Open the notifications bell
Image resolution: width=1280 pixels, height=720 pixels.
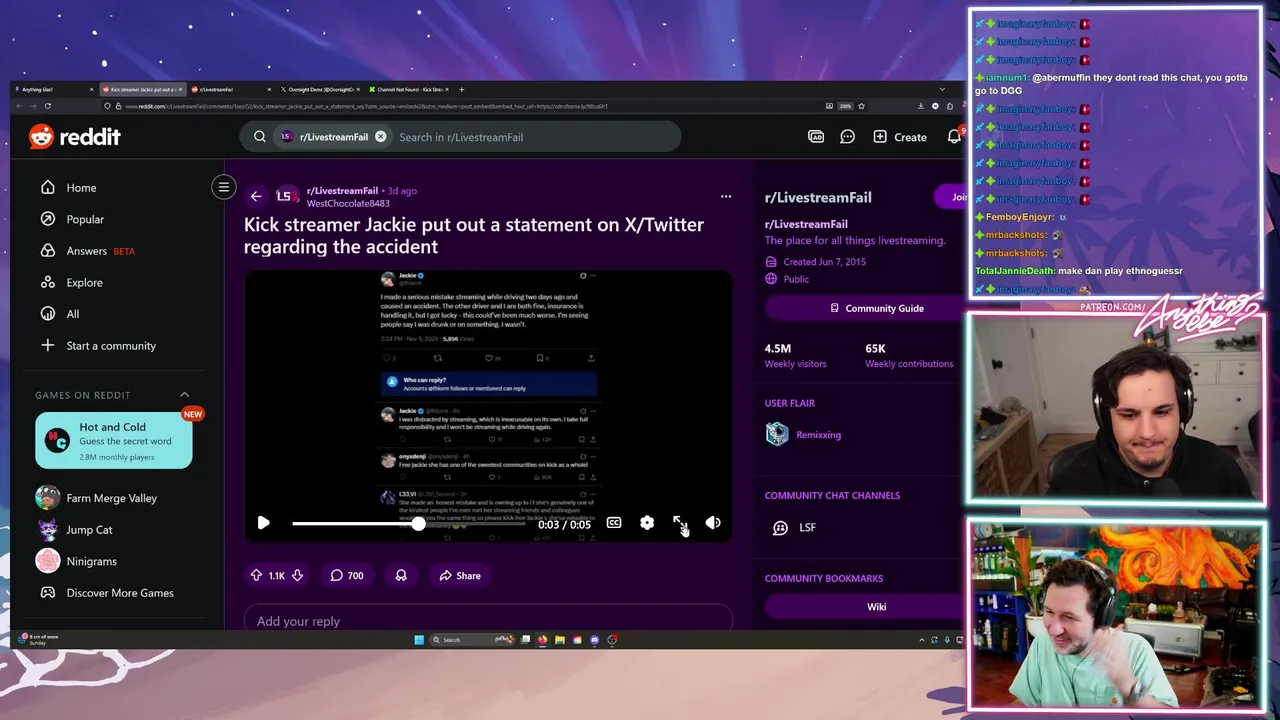(x=954, y=137)
